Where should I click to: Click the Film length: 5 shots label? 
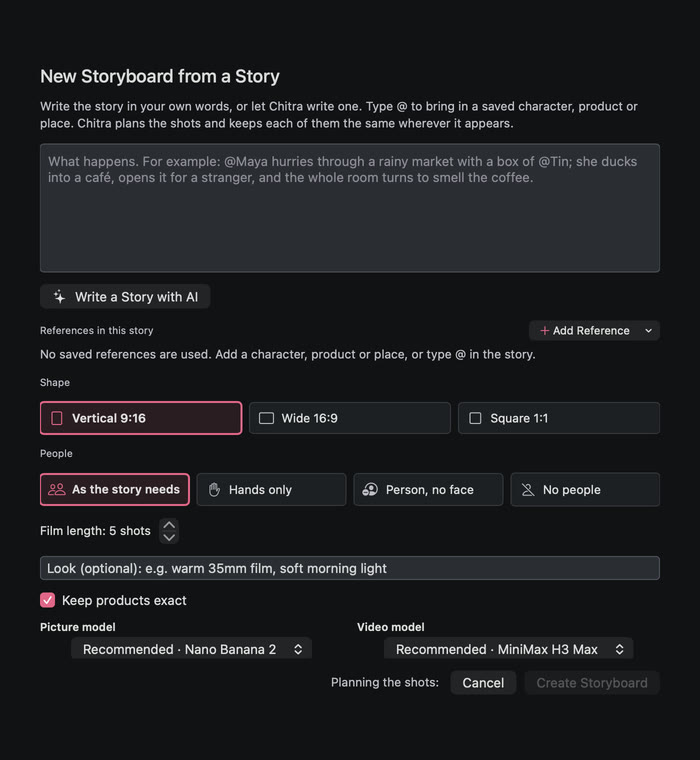coord(95,531)
